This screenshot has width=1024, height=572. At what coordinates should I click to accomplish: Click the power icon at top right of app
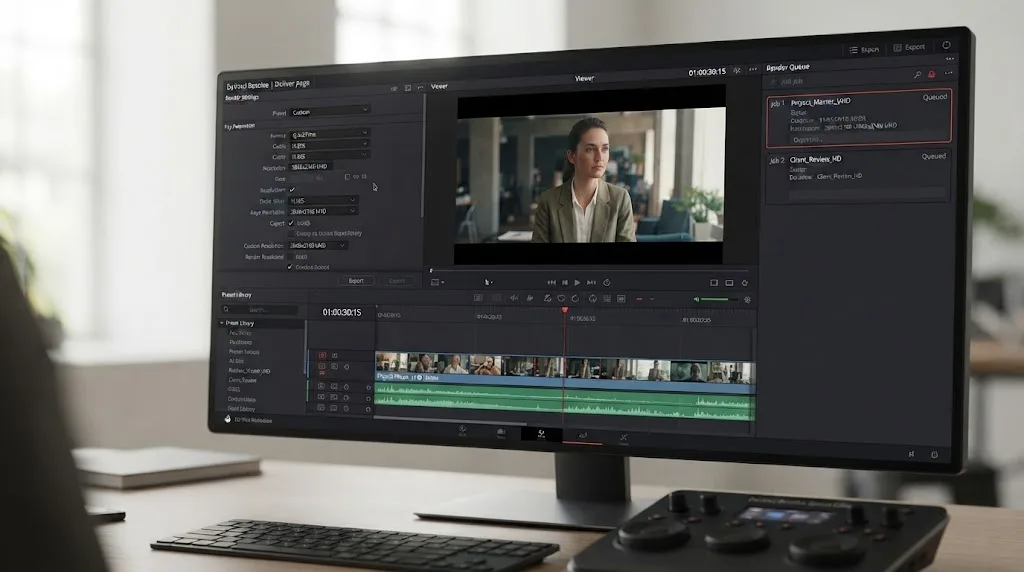pos(946,45)
